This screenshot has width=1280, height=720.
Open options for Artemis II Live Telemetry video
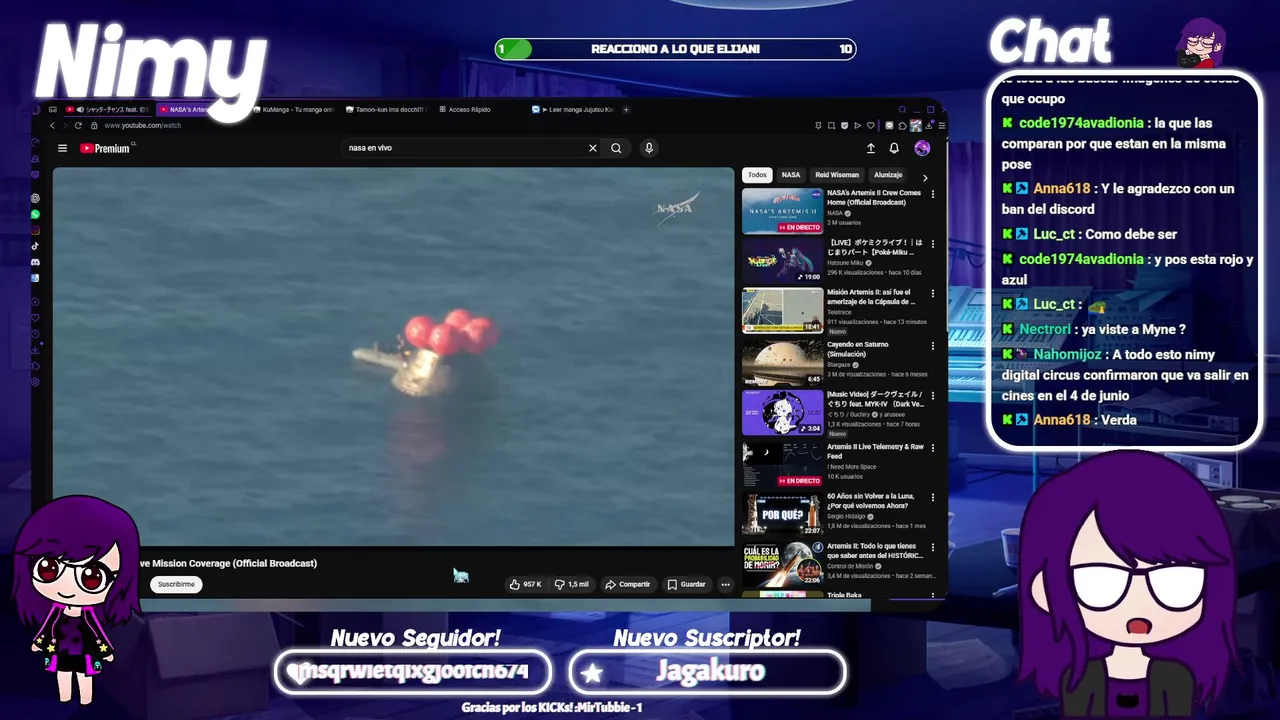tap(933, 447)
